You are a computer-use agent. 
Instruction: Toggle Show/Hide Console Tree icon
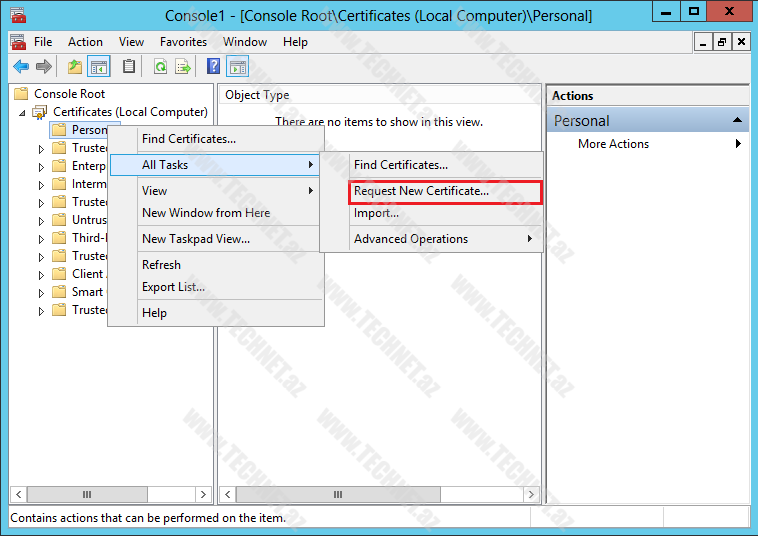99,67
